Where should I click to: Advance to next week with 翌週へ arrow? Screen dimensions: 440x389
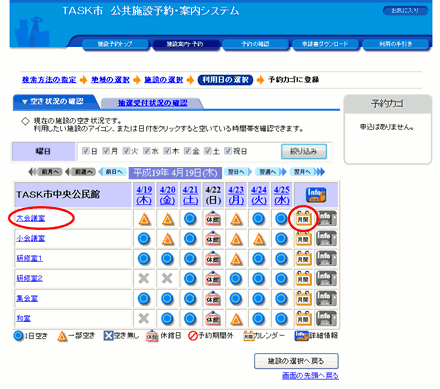click(x=270, y=172)
